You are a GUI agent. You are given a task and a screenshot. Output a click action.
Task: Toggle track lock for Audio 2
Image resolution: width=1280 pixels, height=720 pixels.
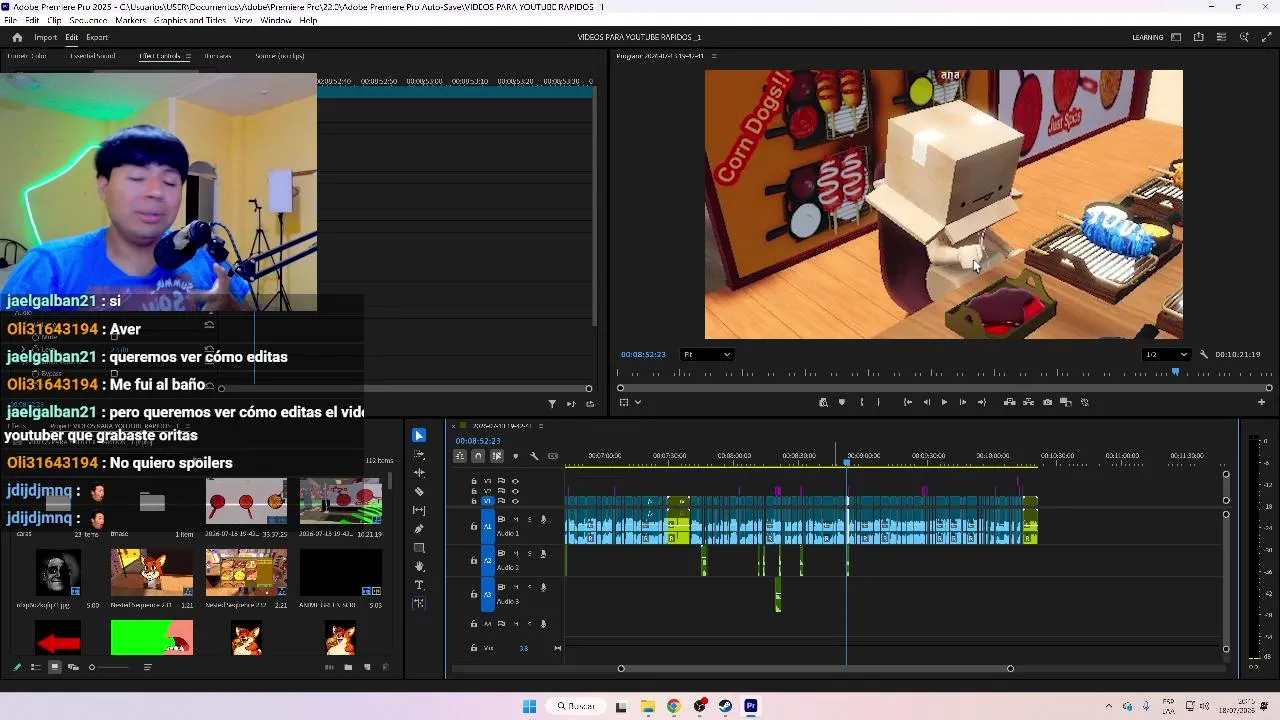(x=474, y=560)
